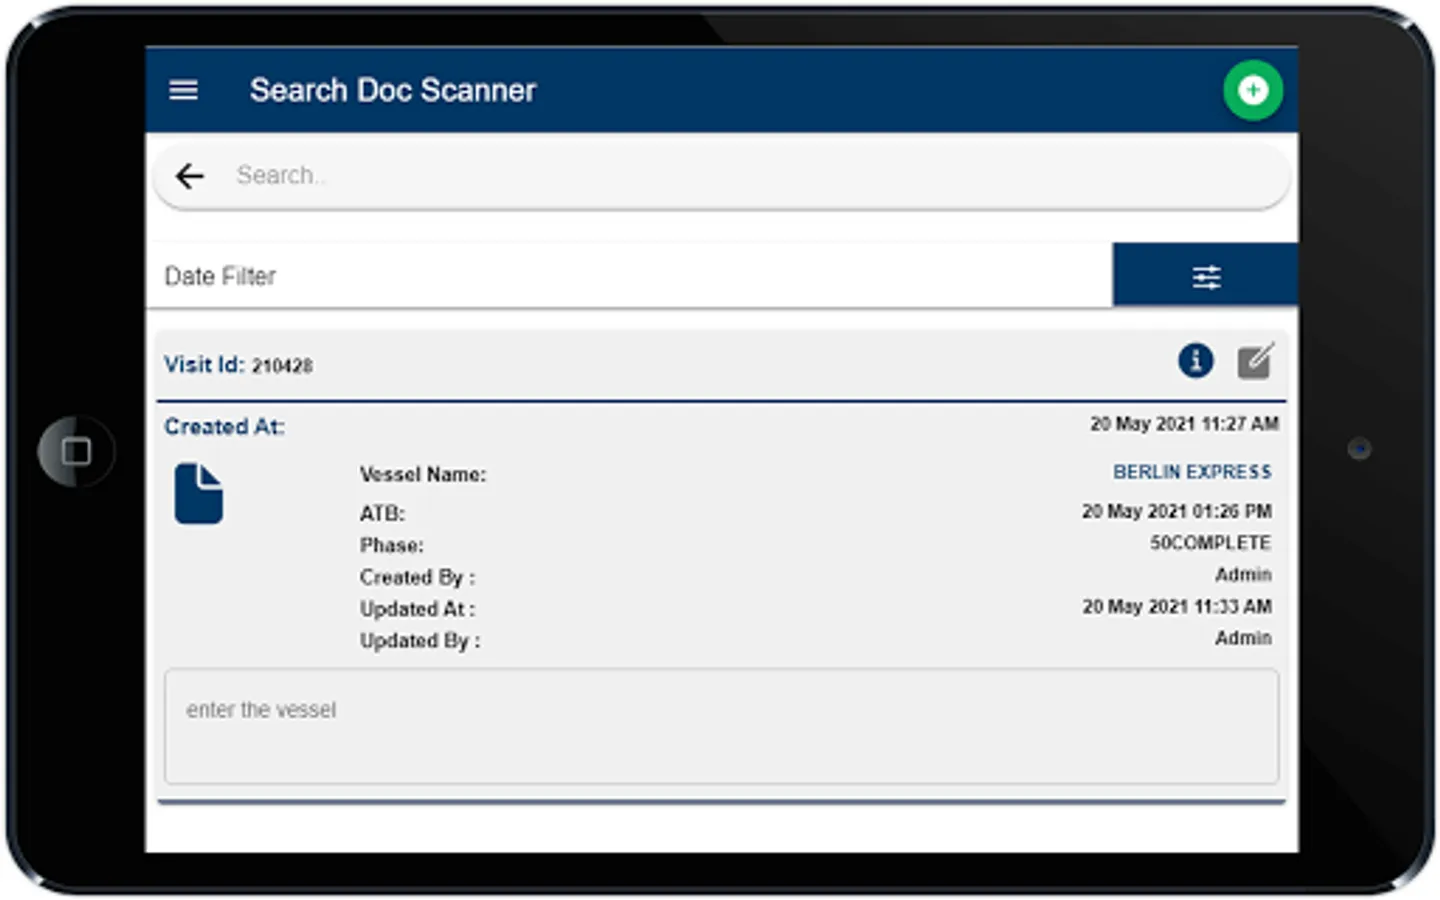Image resolution: width=1440 pixels, height=900 pixels.
Task: Click the Created At label
Action: [224, 427]
